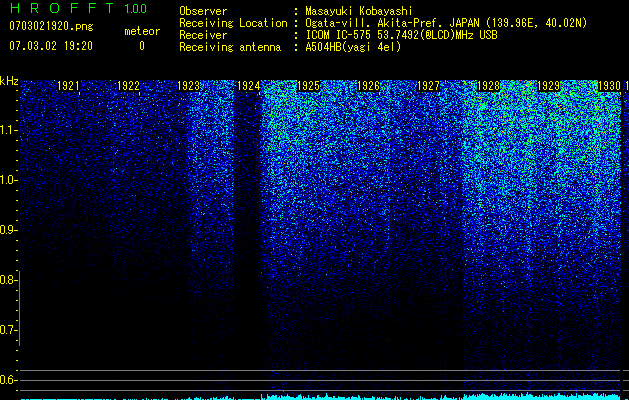Screen dimensions: 629x400
Task: Click the HROFFT 1.0.0 title text
Action: tap(79, 8)
